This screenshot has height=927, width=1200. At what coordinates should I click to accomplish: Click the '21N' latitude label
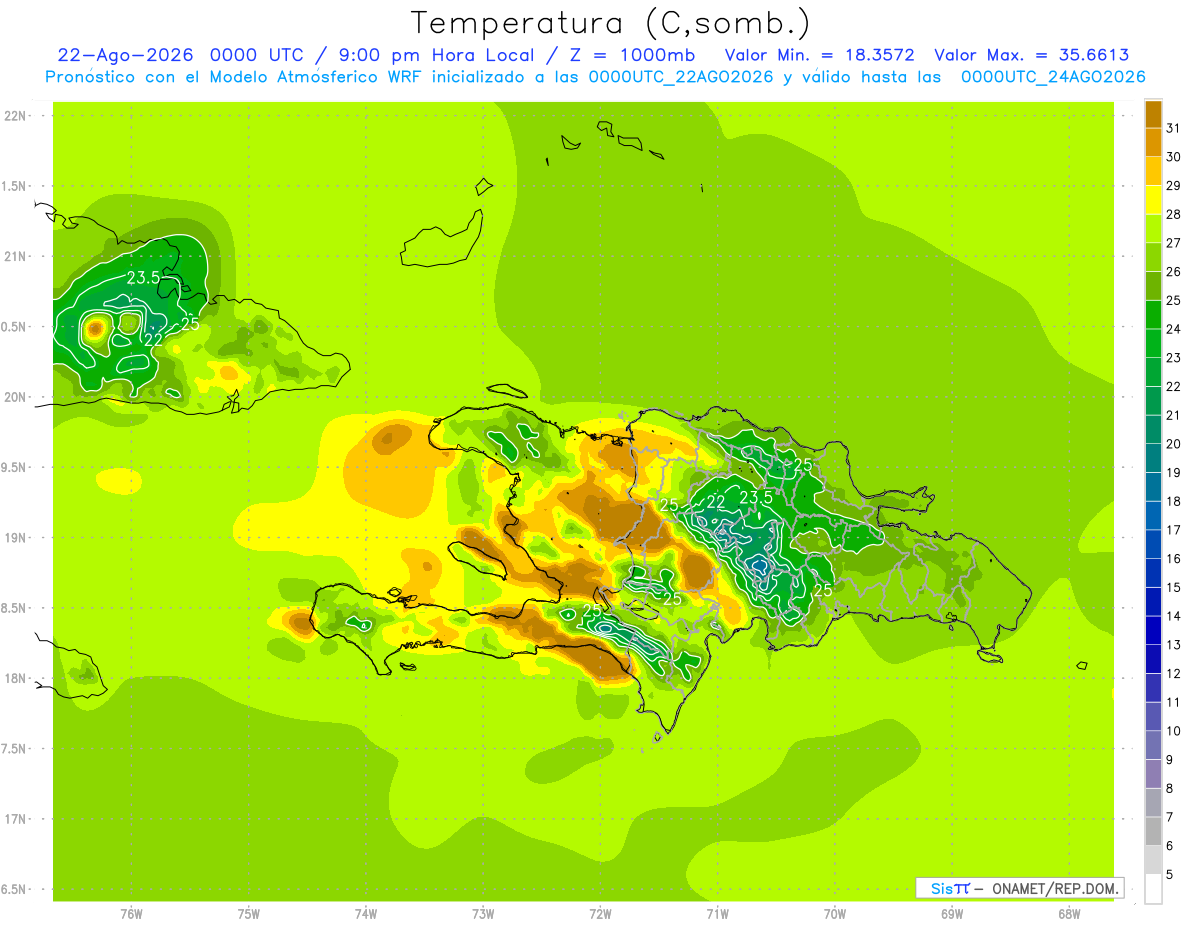[x=17, y=257]
